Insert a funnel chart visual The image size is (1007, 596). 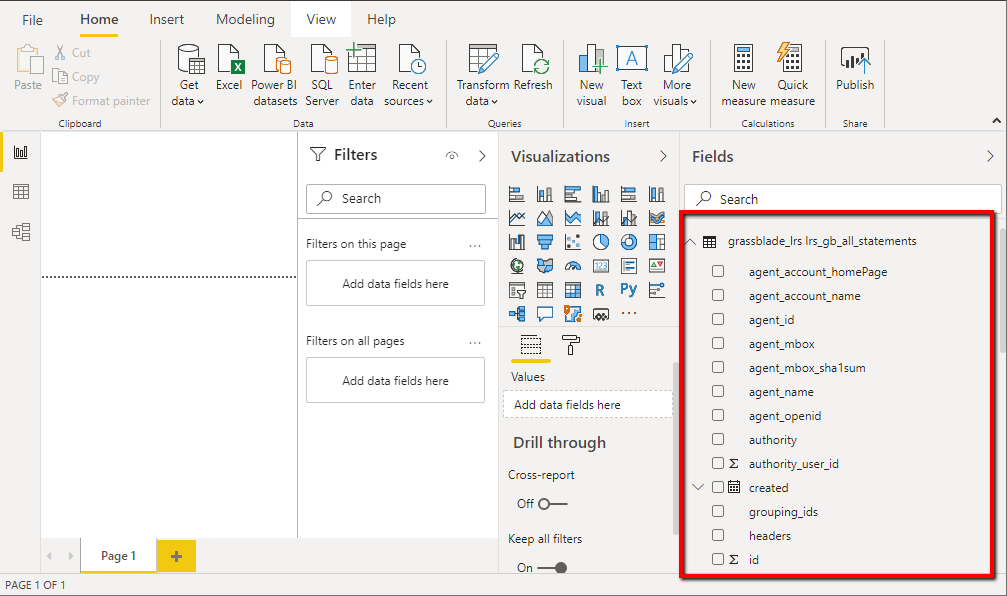click(545, 242)
